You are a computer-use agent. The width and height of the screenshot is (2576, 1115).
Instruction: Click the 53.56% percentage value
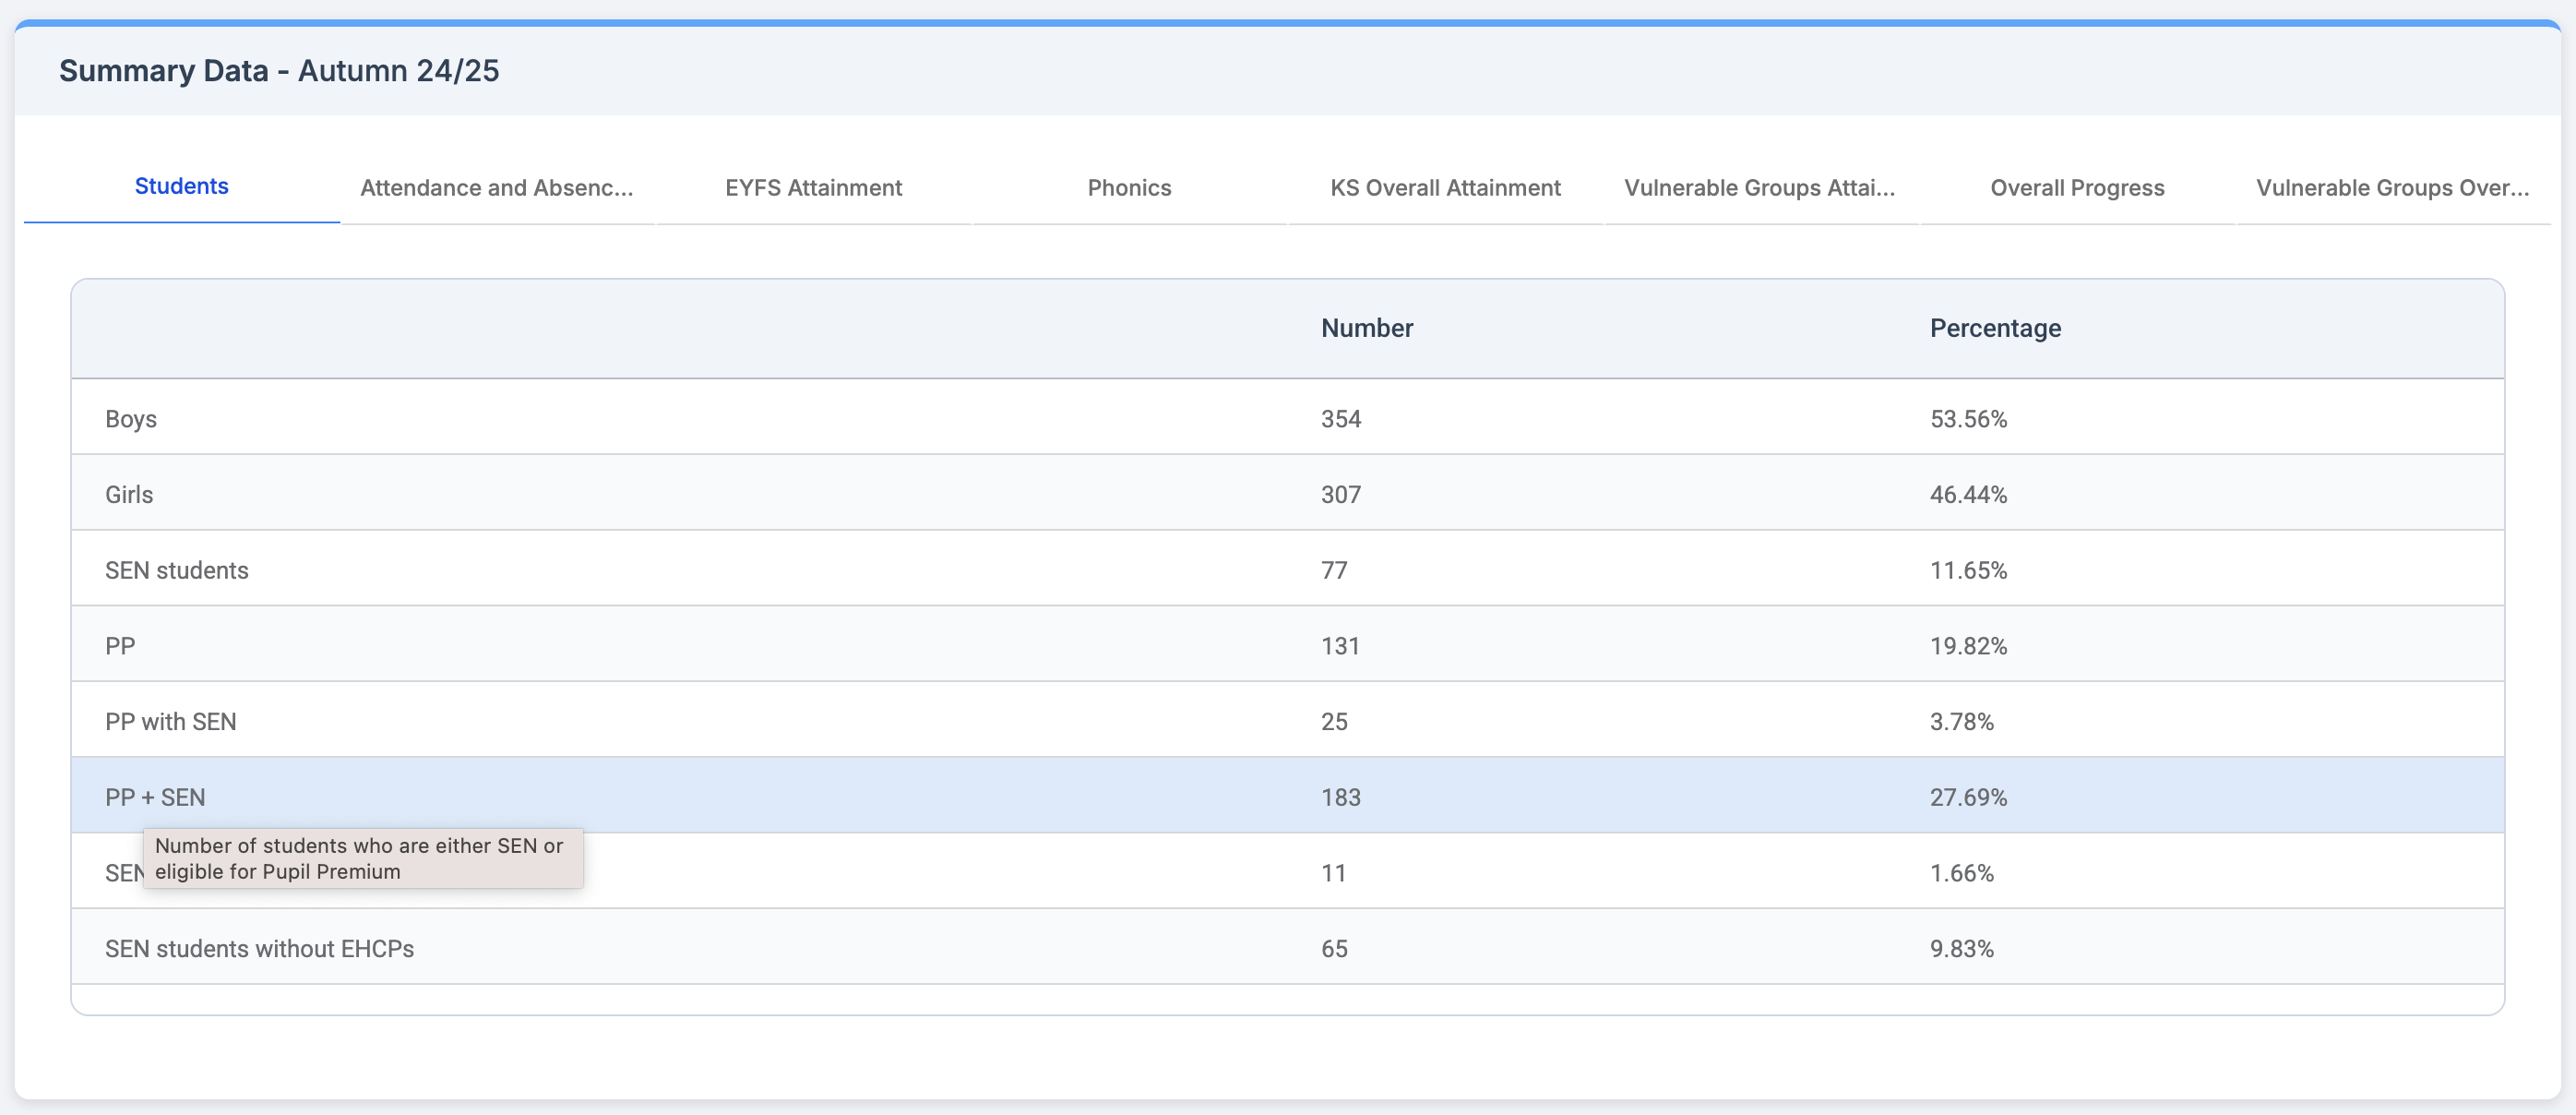(x=1967, y=419)
